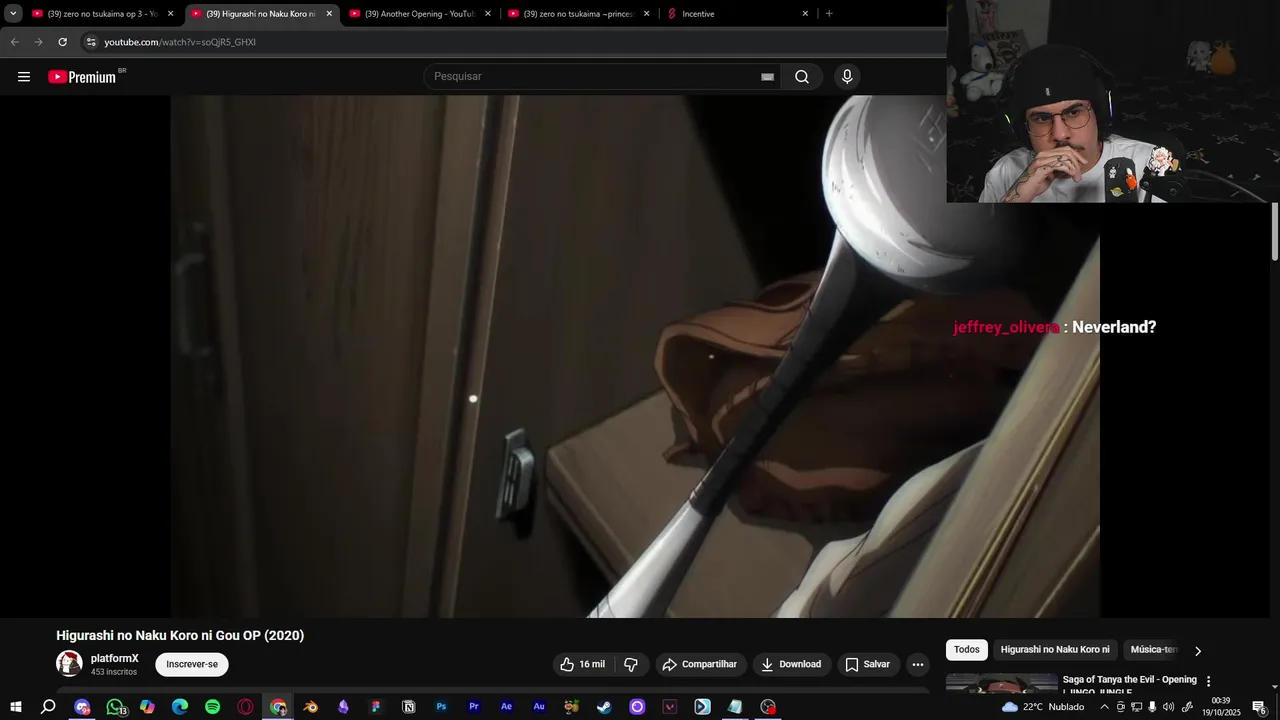The image size is (1280, 720).
Task: Select the Todos filter chip
Action: click(x=967, y=650)
